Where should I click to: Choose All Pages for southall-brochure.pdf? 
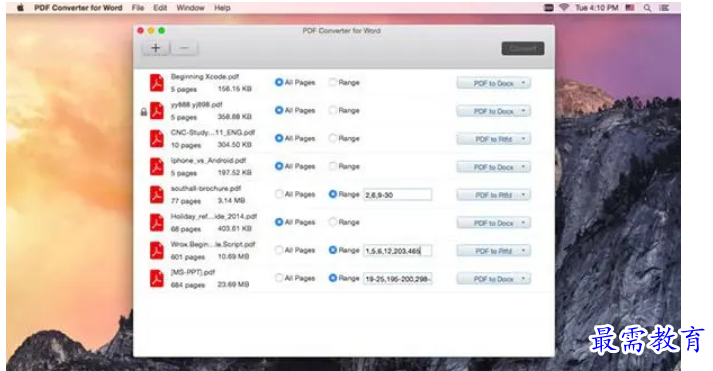tap(279, 194)
